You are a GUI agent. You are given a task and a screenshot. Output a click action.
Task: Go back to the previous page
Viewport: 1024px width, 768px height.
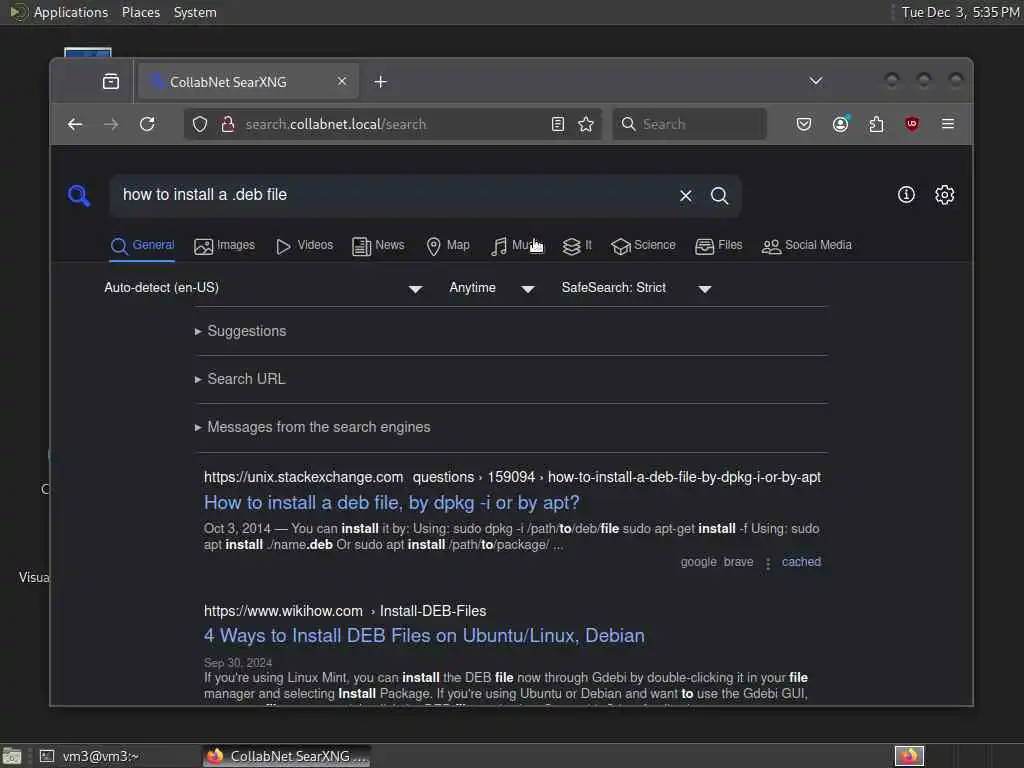pyautogui.click(x=75, y=124)
